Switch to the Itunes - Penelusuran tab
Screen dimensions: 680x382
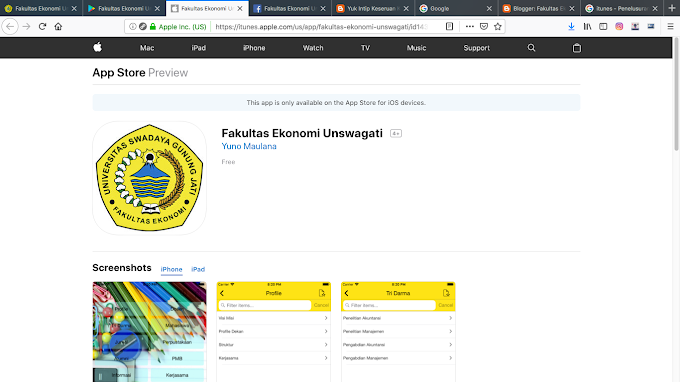pyautogui.click(x=621, y=8)
